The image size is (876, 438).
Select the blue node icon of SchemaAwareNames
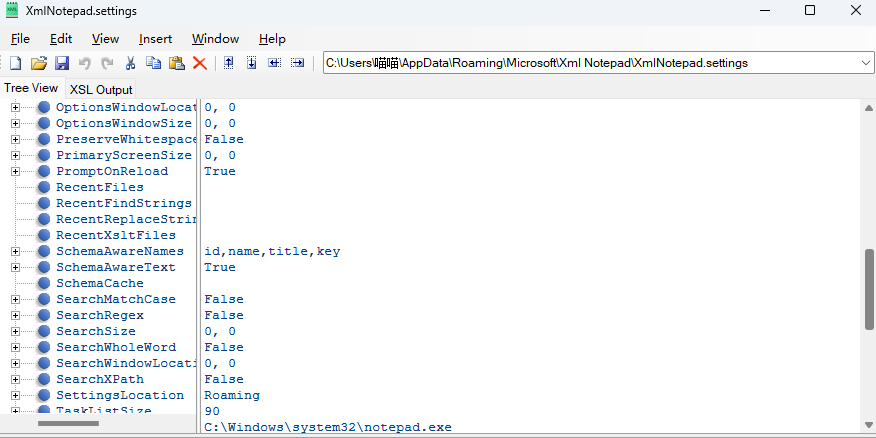pyautogui.click(x=44, y=251)
